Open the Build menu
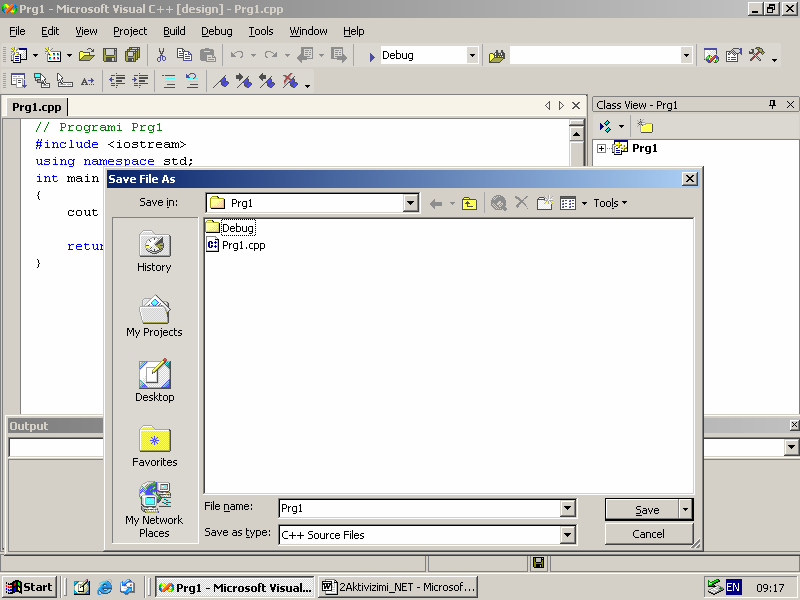Screen dimensions: 800x600 (174, 31)
